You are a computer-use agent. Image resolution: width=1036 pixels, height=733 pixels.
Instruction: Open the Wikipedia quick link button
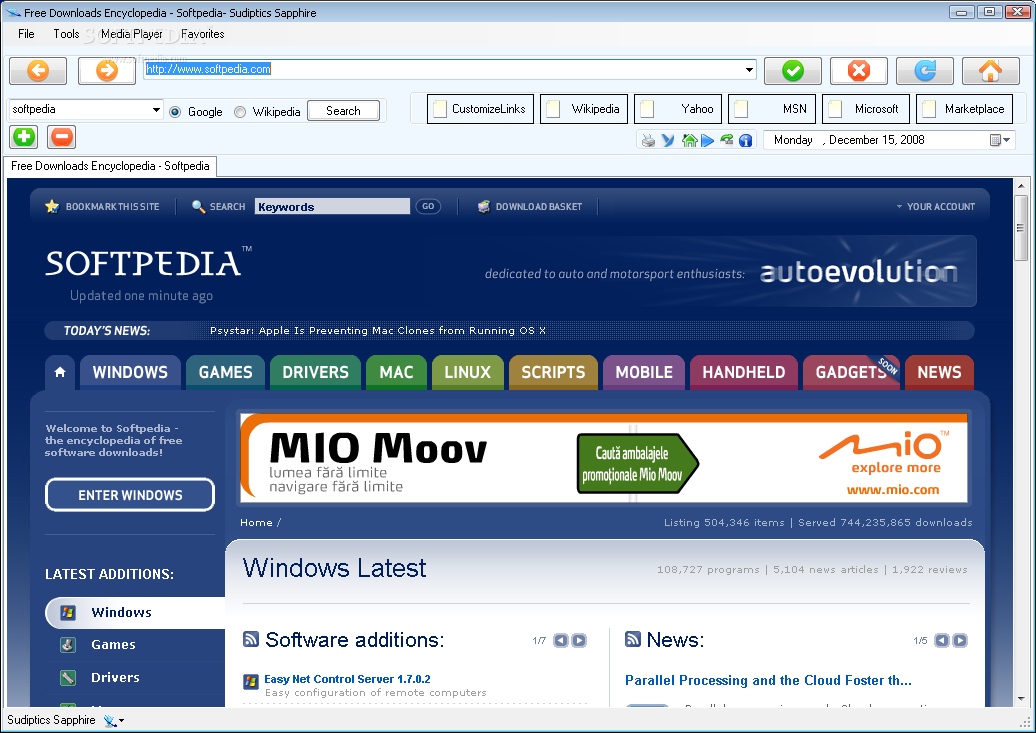(583, 109)
